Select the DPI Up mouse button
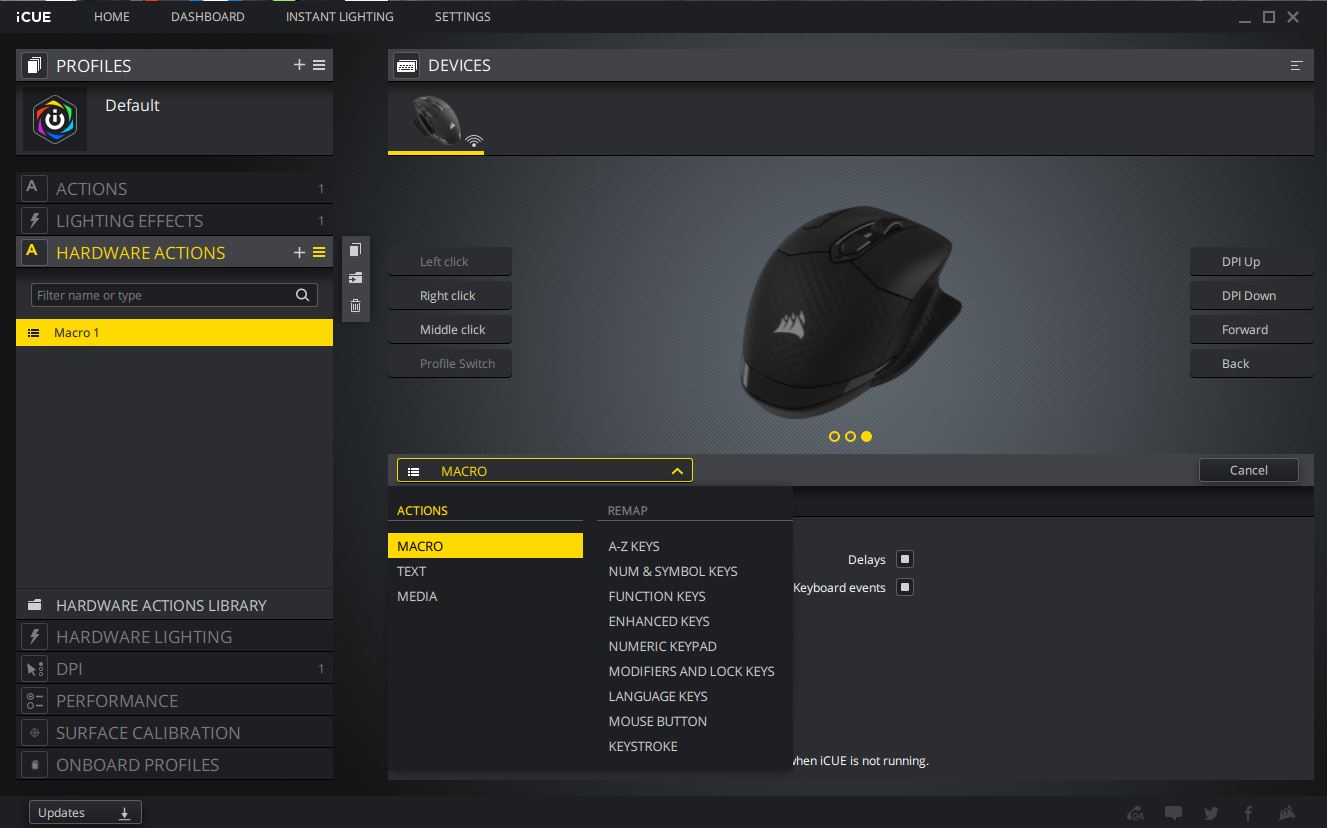The width and height of the screenshot is (1327, 828). (x=1251, y=262)
